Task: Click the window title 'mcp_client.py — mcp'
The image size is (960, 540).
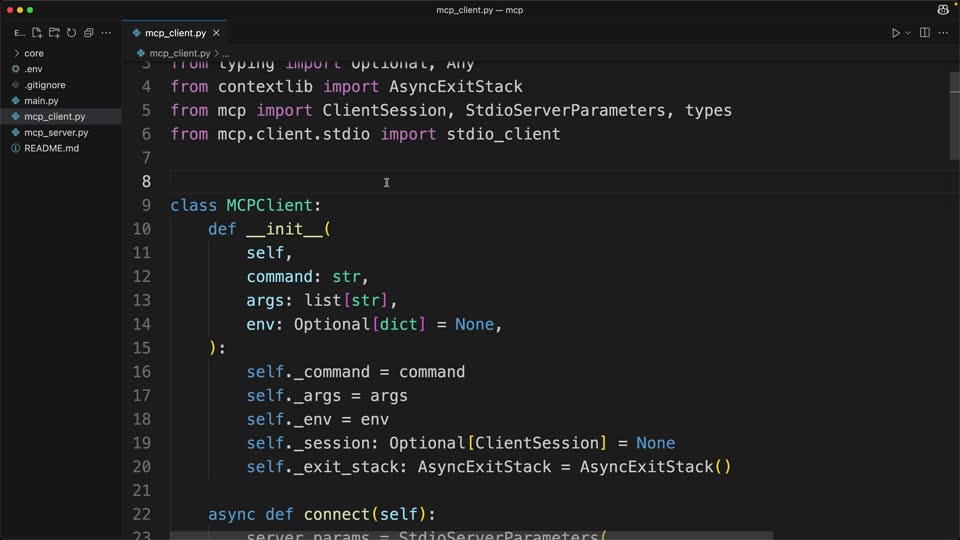Action: [x=479, y=10]
